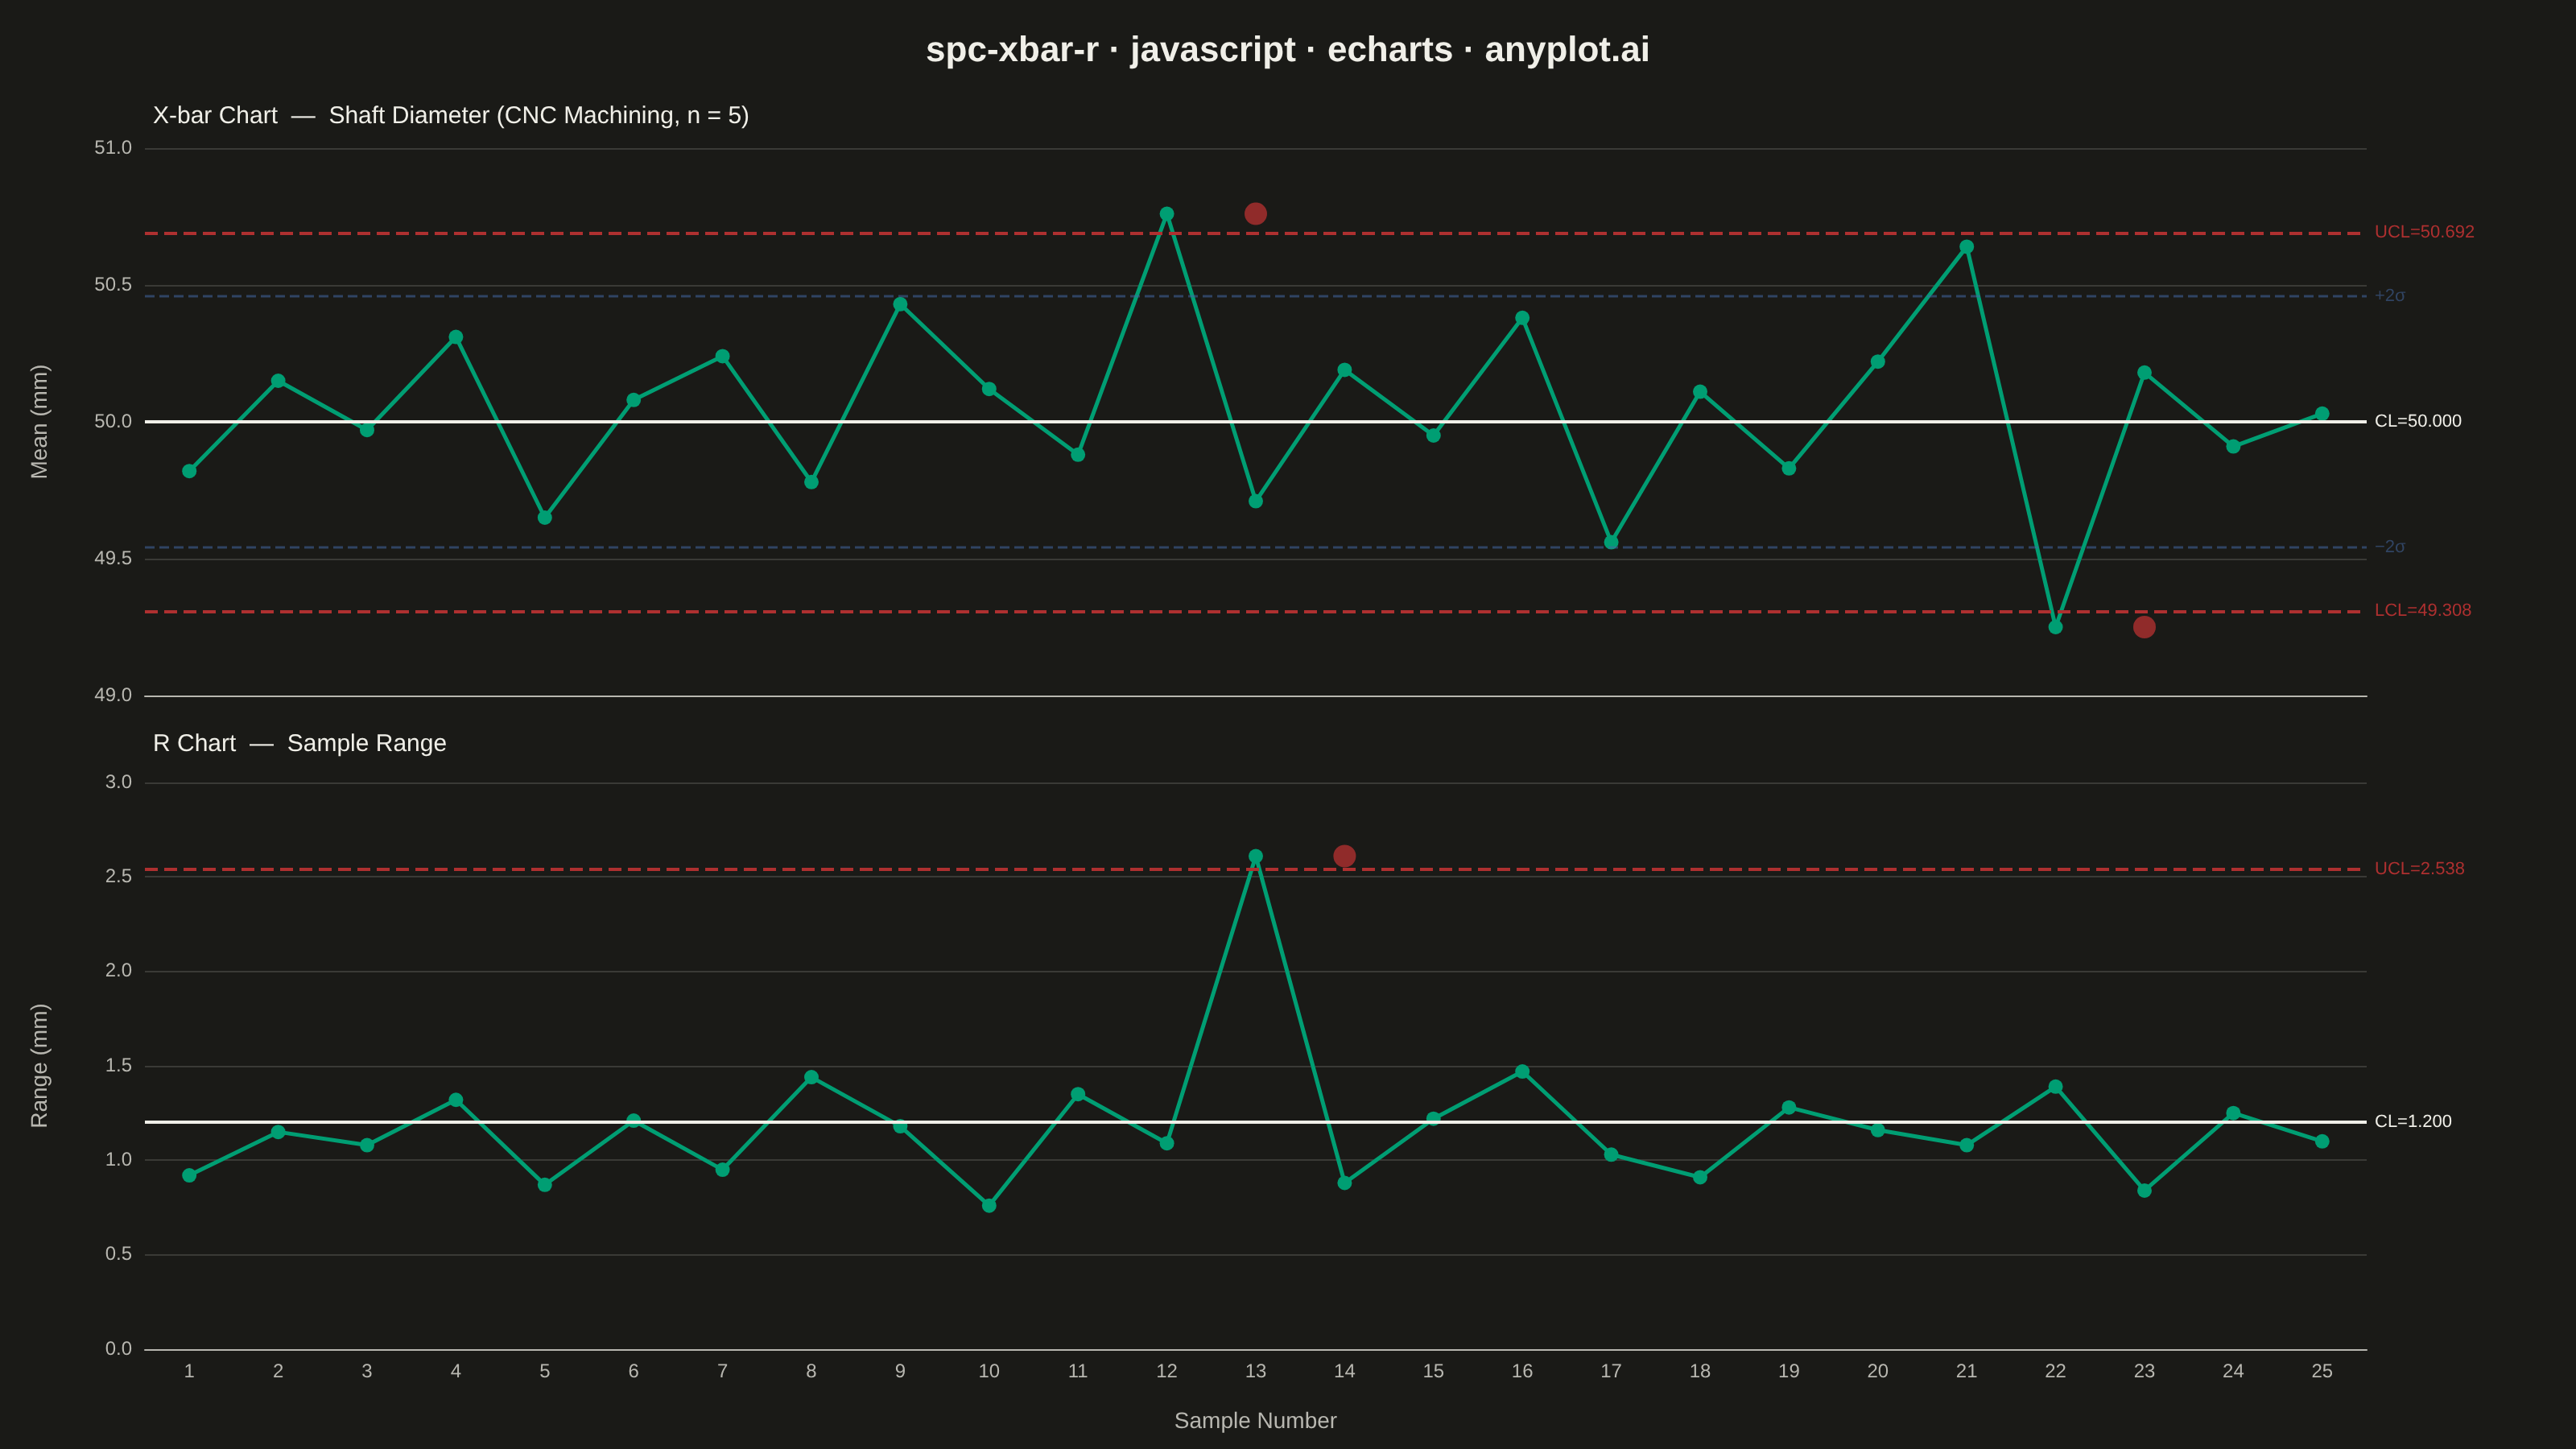Viewport: 2576px width, 1449px height.
Task: Click the sample 21 point on X-bar chart
Action: click(1966, 247)
